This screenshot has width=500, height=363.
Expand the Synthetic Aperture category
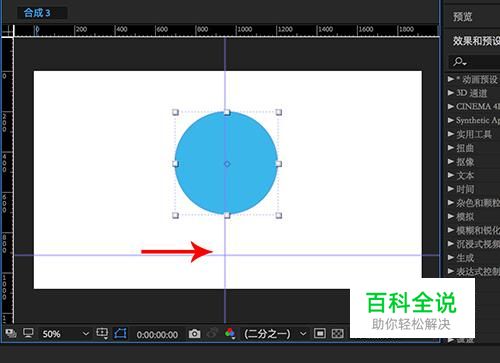point(451,120)
